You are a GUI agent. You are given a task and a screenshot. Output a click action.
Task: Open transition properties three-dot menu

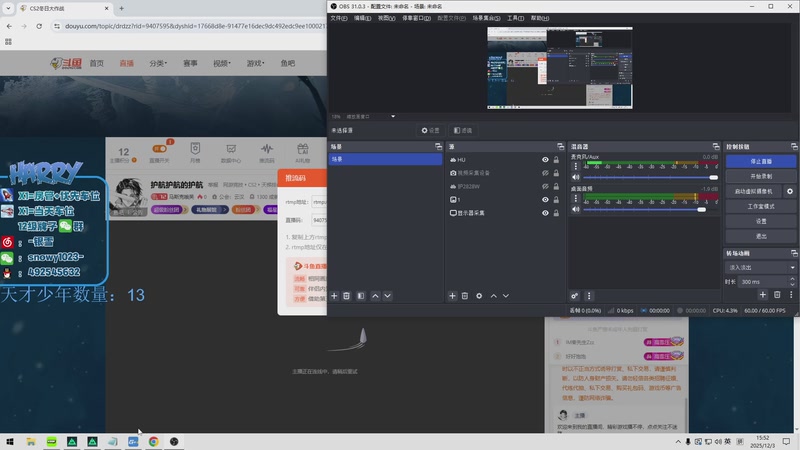[791, 295]
